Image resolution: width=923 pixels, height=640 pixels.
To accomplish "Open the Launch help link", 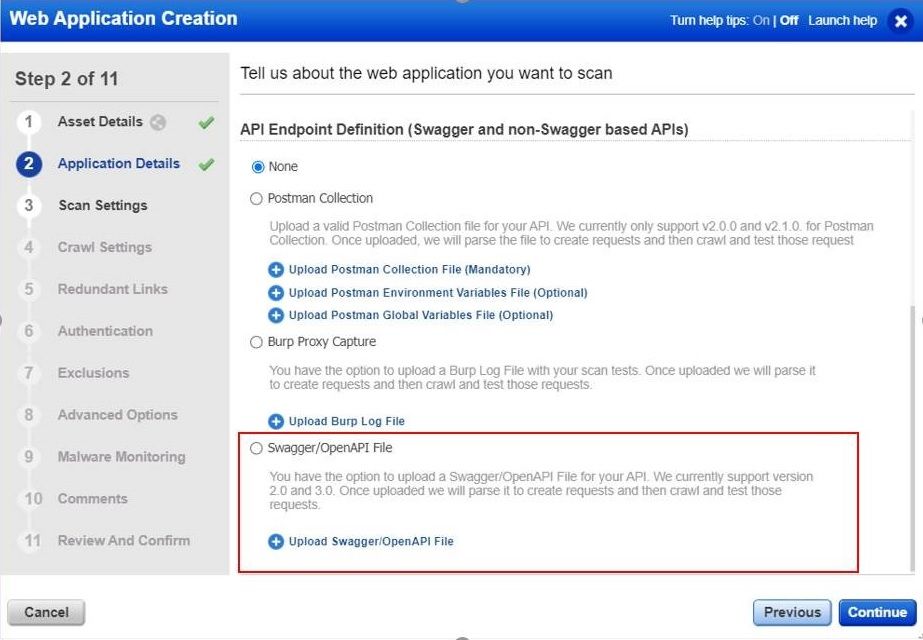I will point(842,21).
